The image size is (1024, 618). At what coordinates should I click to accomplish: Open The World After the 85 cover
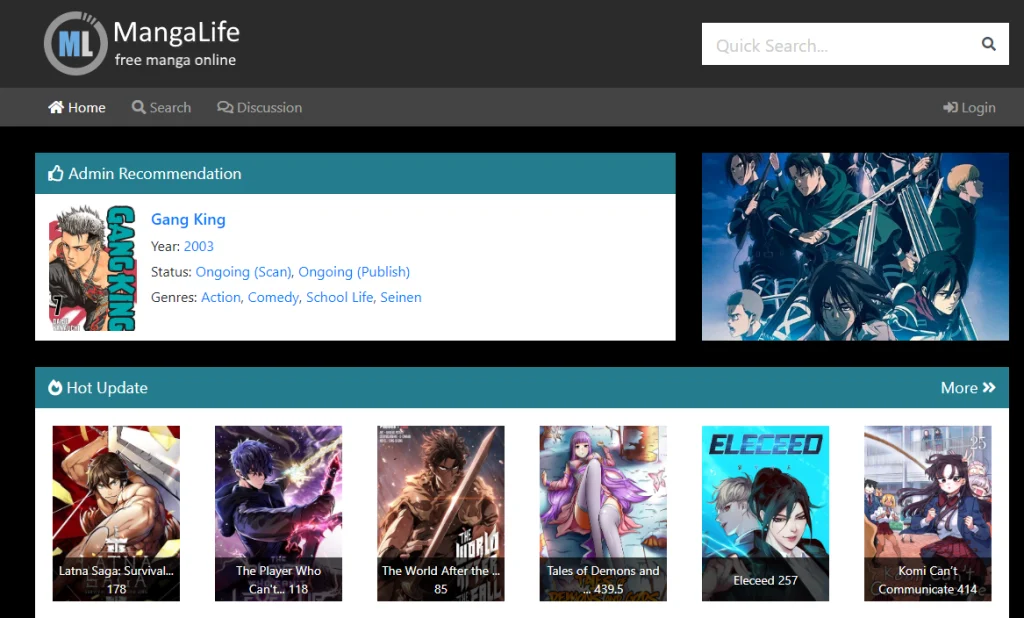441,513
